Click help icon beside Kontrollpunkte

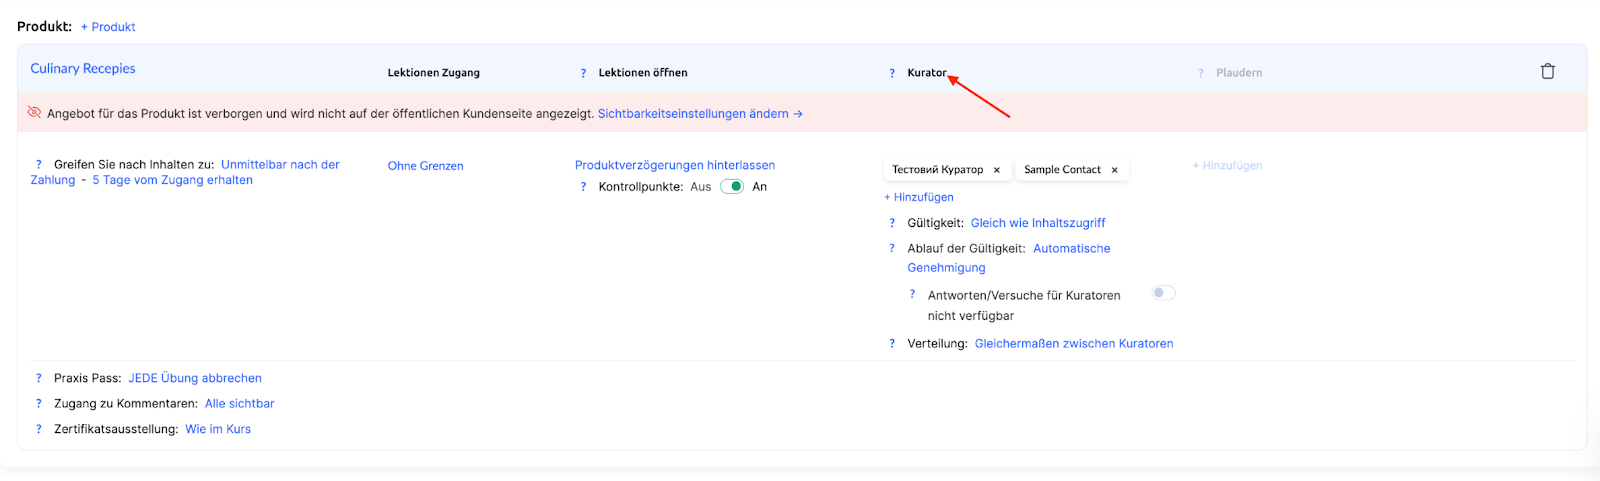tap(583, 187)
